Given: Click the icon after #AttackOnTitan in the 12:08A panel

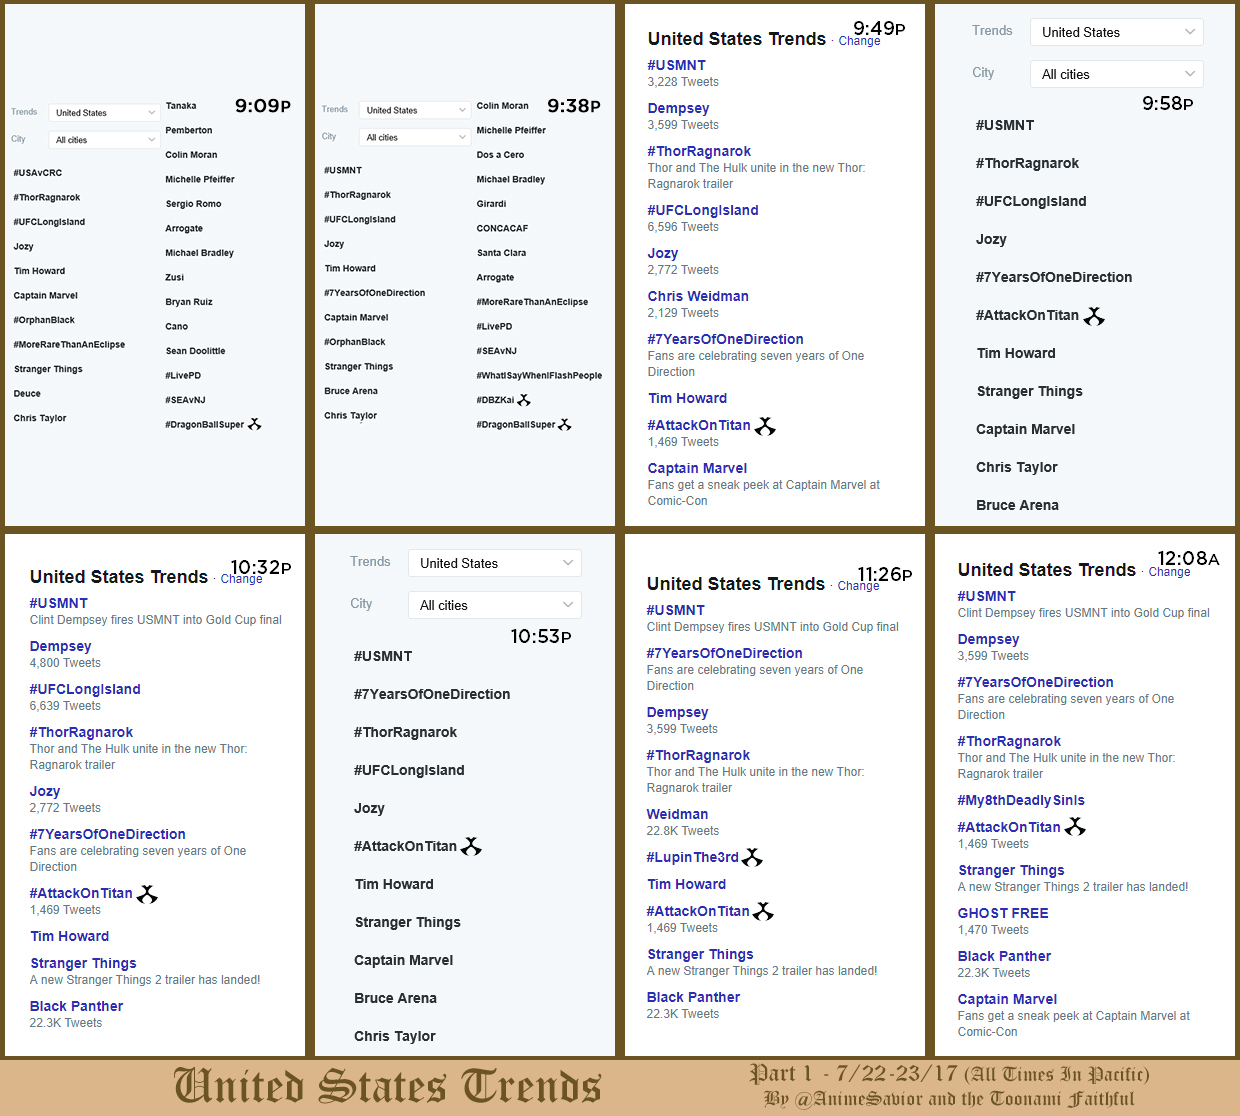Looking at the screenshot, I should [1075, 827].
